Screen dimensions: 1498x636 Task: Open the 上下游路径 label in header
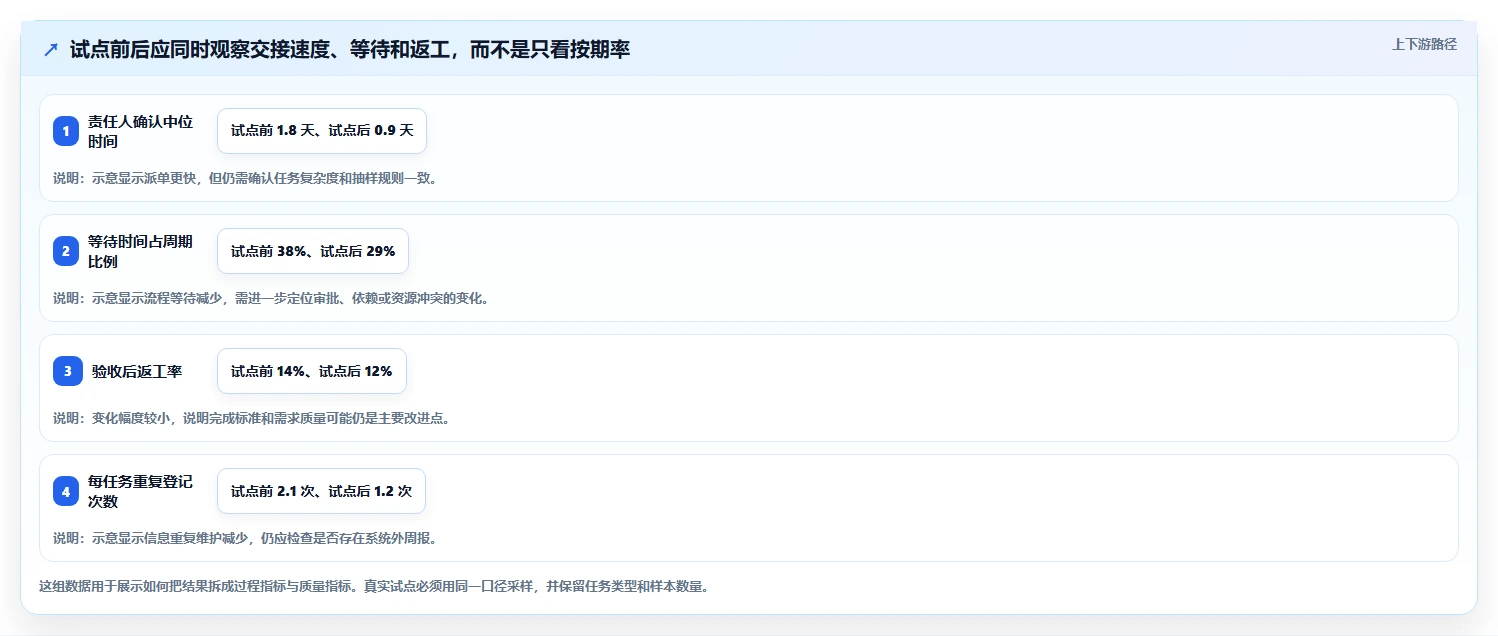[x=1424, y=45]
